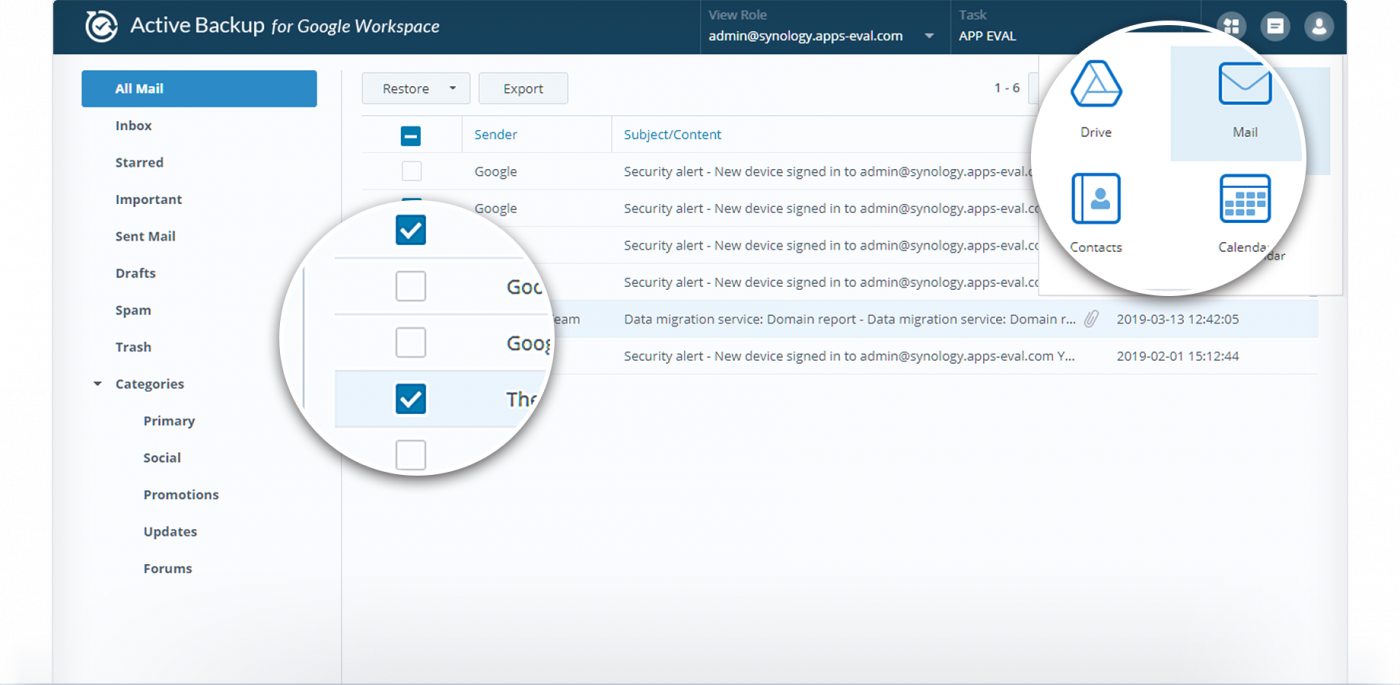Image resolution: width=1400 pixels, height=685 pixels.
Task: Click the paperclip attachment icon
Action: coord(1091,319)
